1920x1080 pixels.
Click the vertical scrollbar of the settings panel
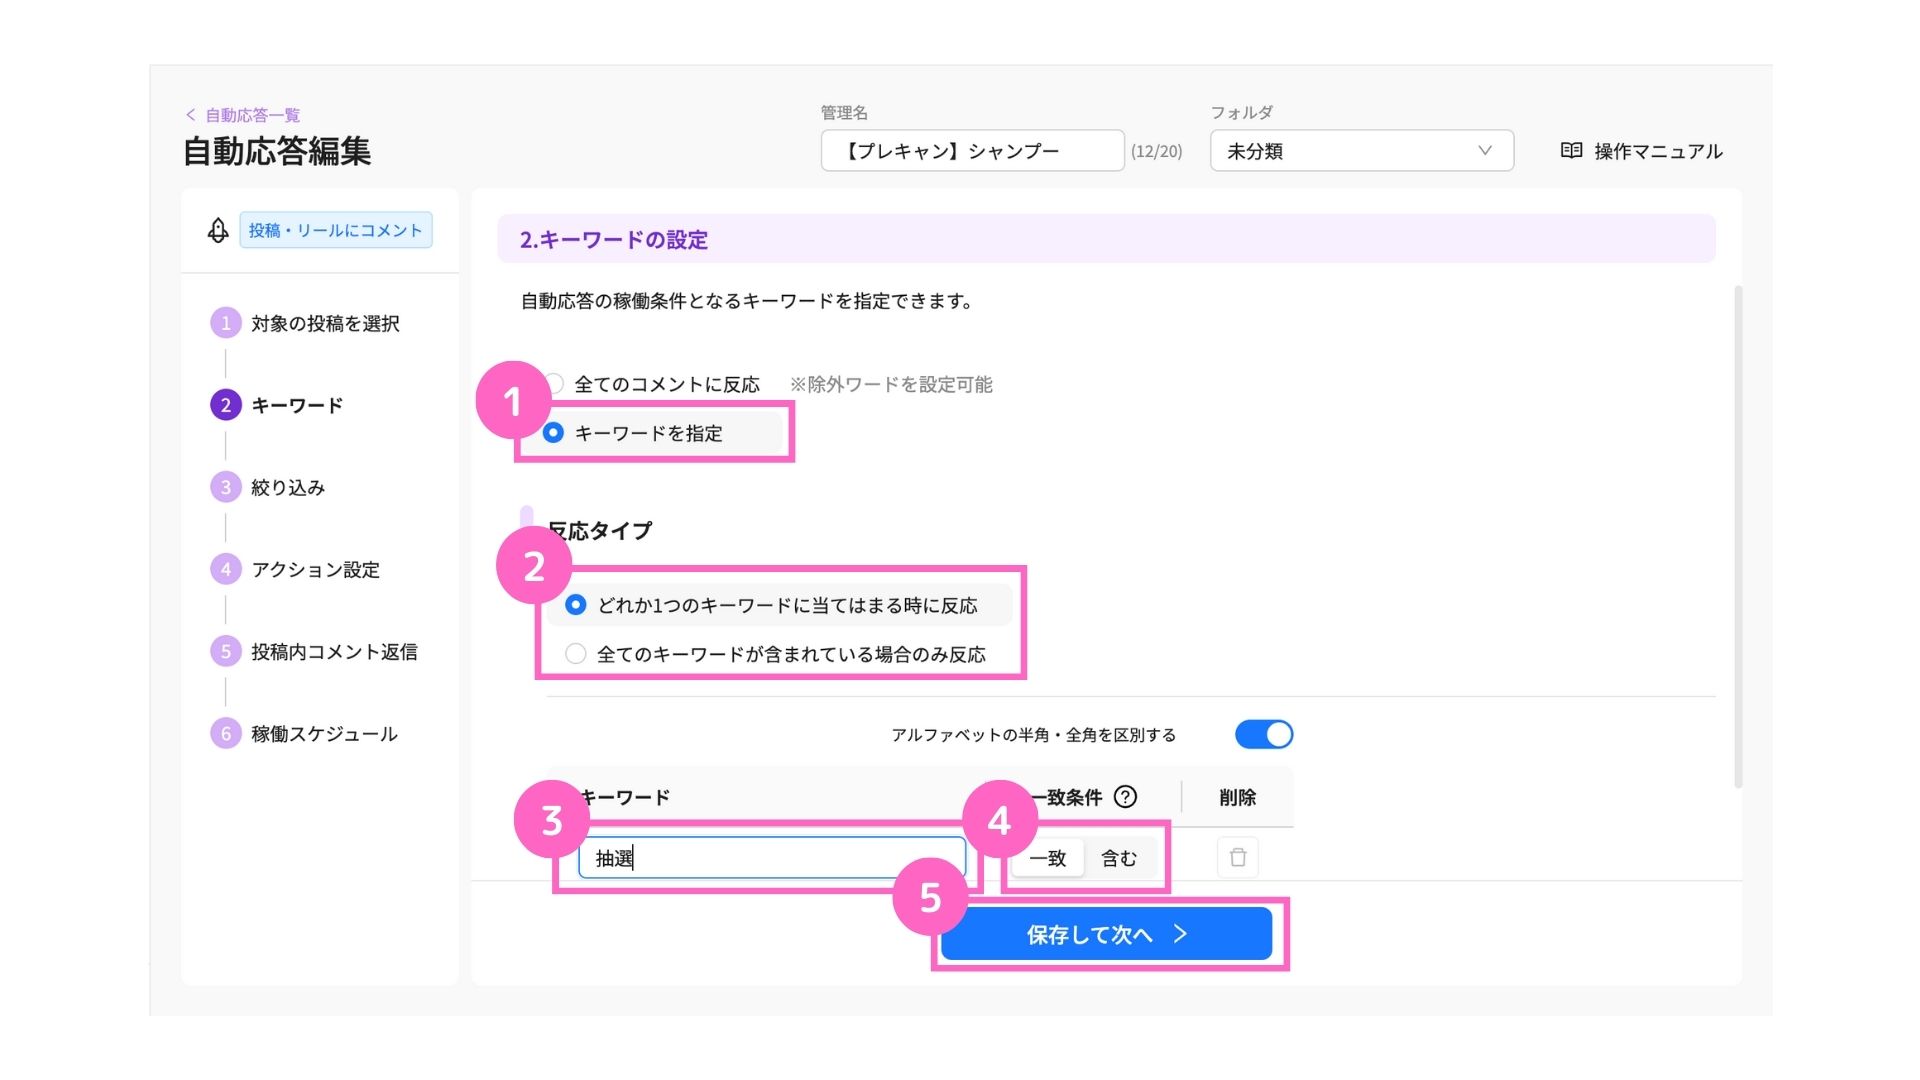tap(1738, 537)
